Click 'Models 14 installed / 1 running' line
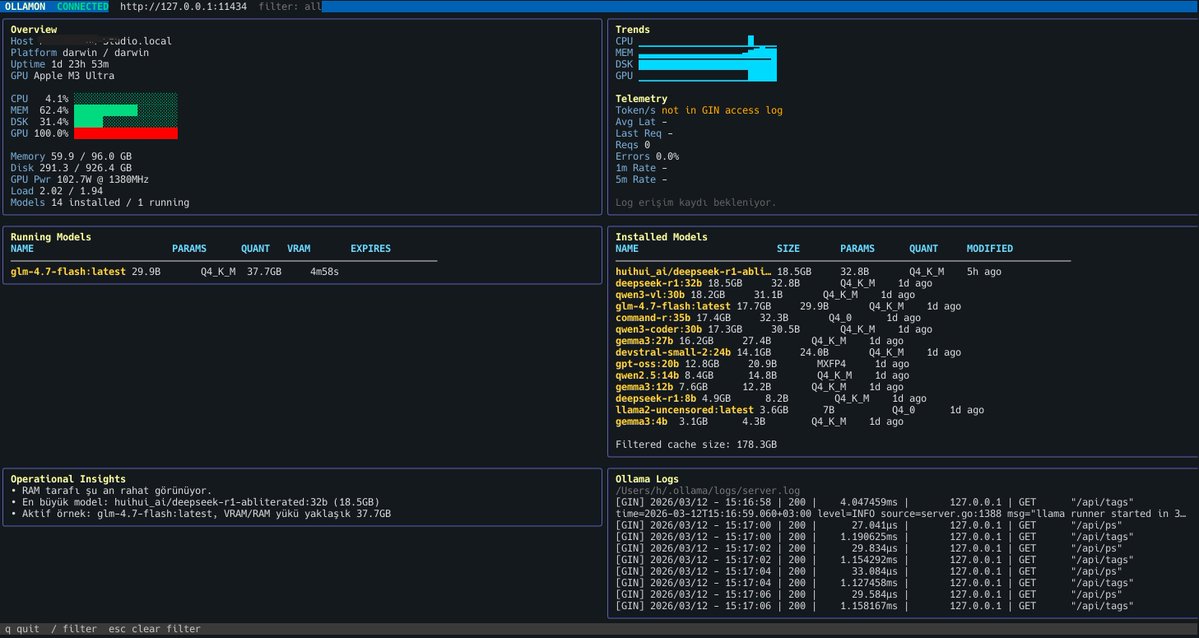 pos(99,203)
